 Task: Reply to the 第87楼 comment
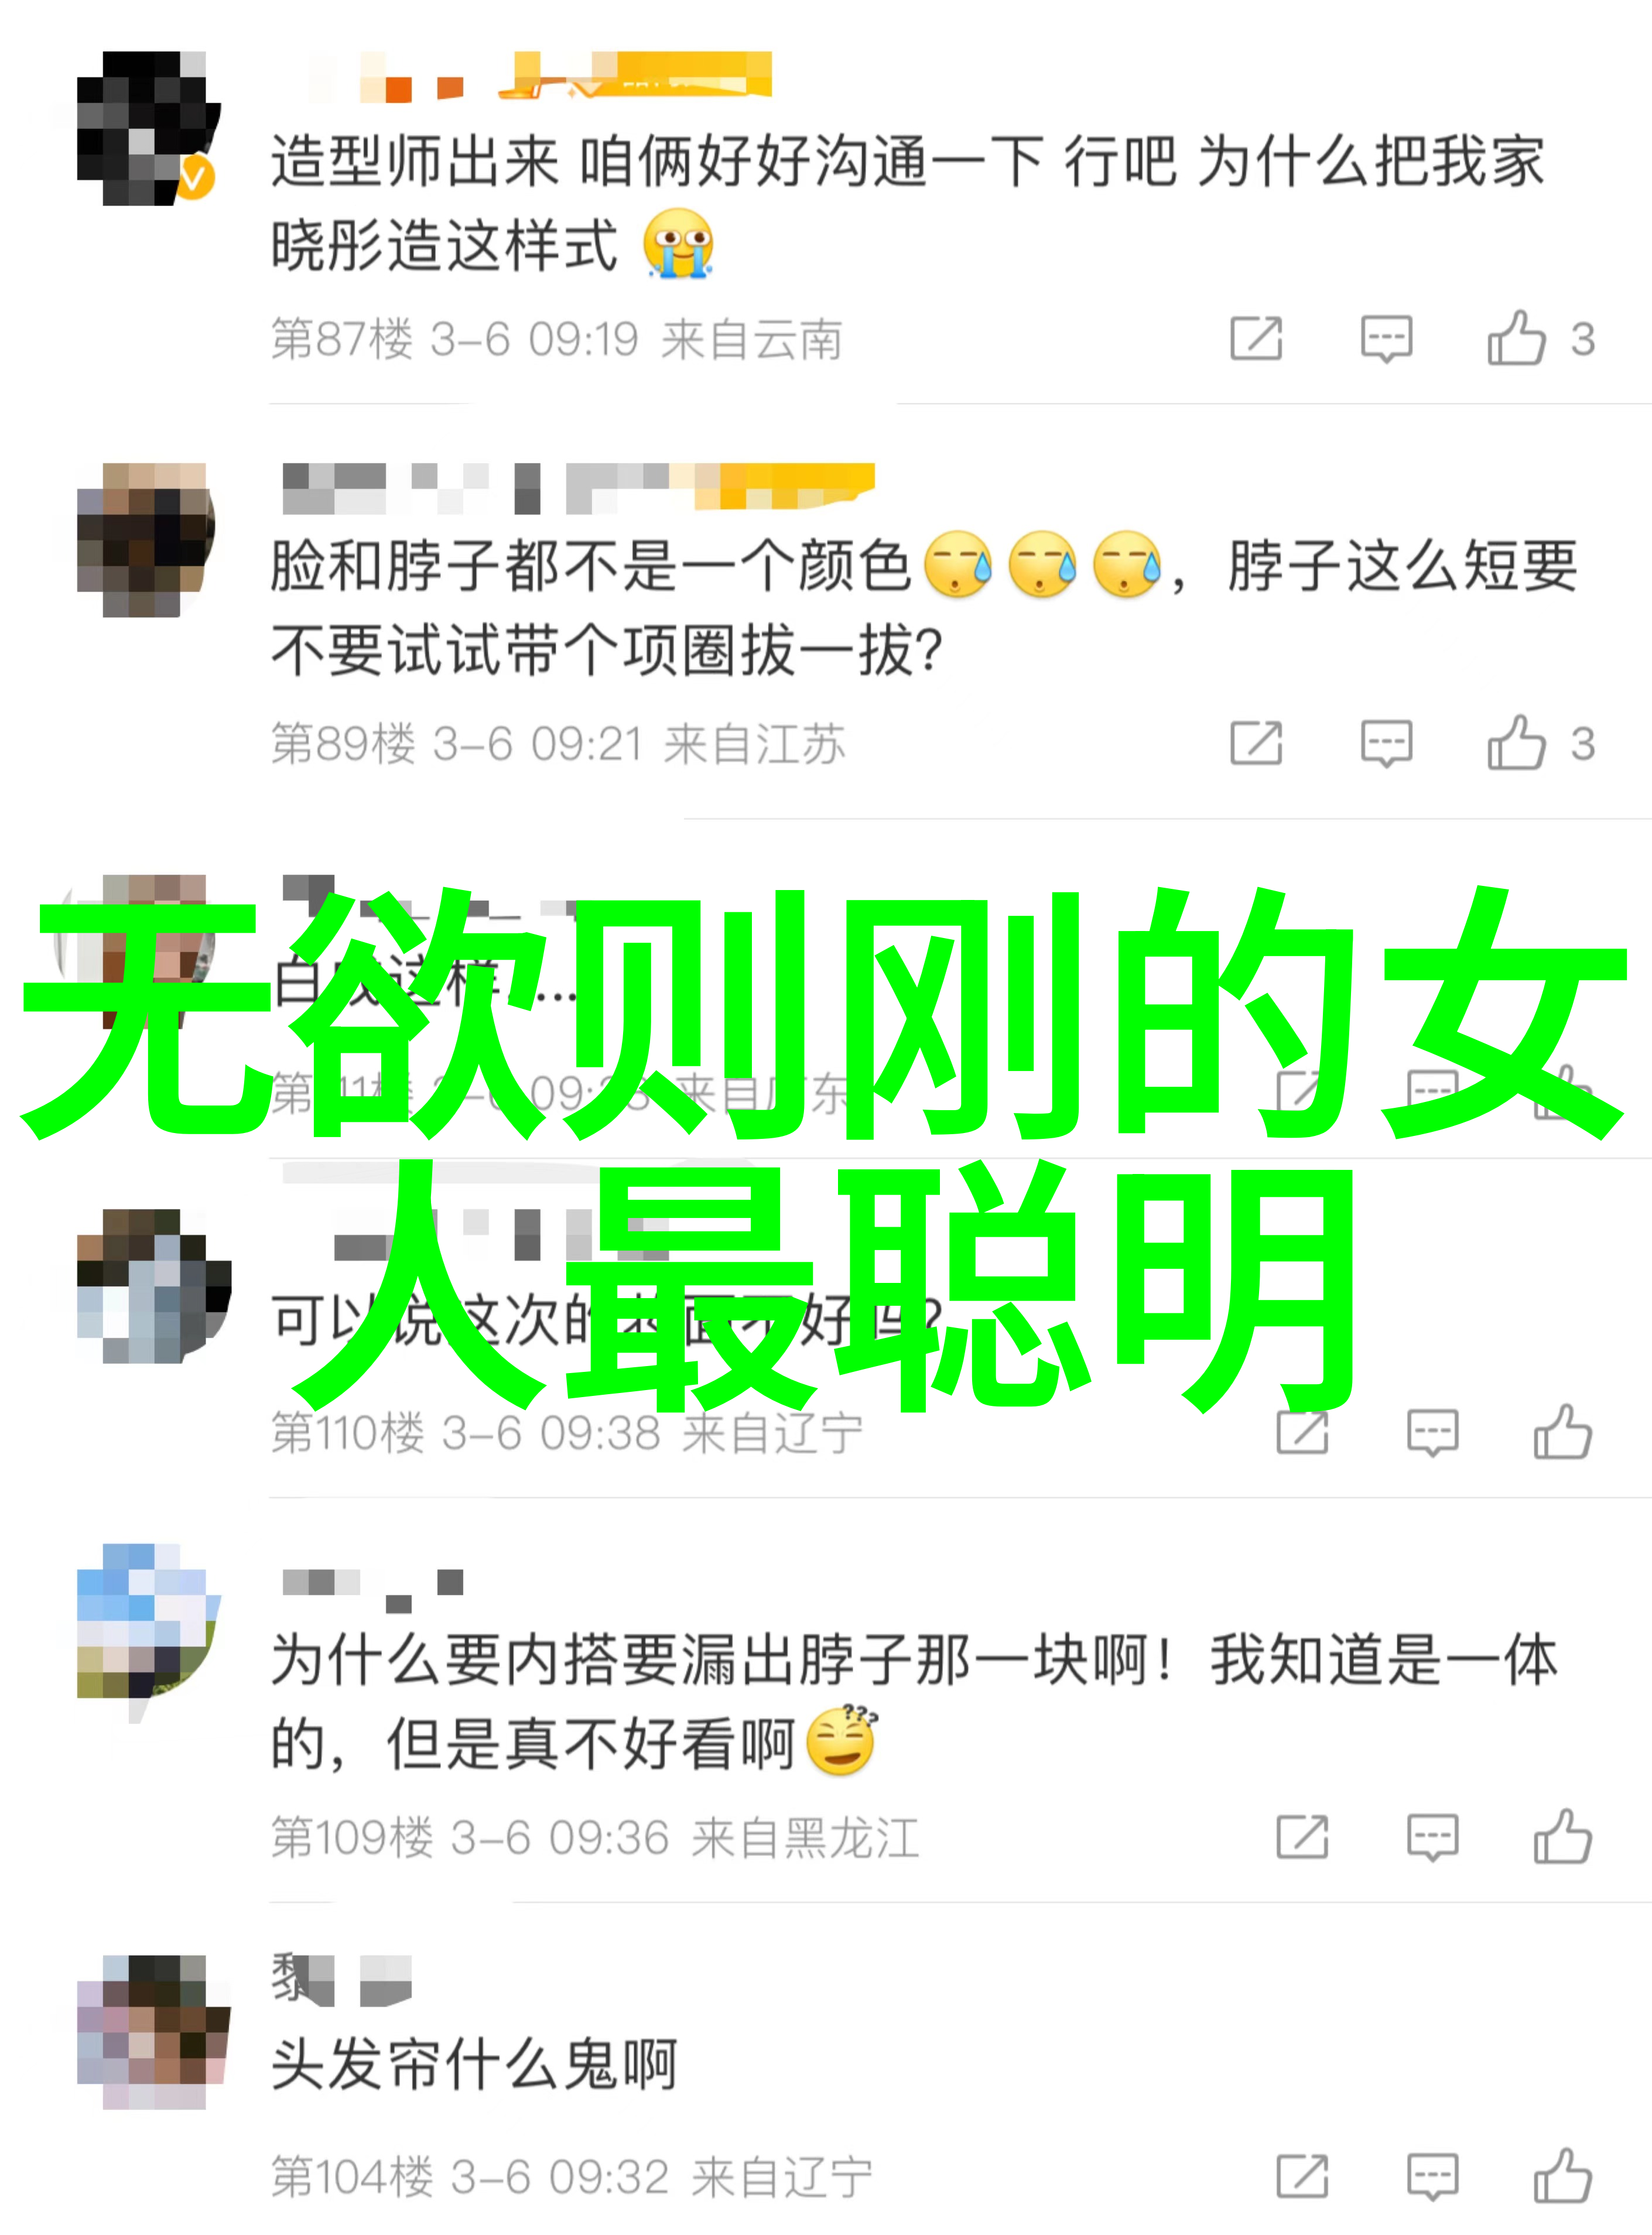pyautogui.click(x=1387, y=339)
